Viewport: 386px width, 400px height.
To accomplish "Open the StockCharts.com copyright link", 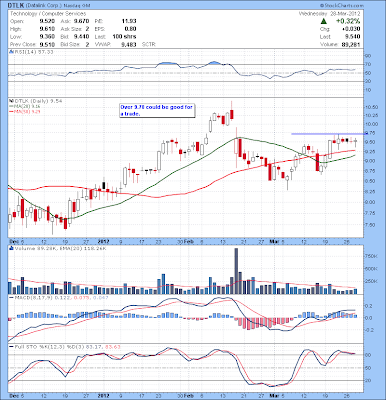I will (x=341, y=6).
